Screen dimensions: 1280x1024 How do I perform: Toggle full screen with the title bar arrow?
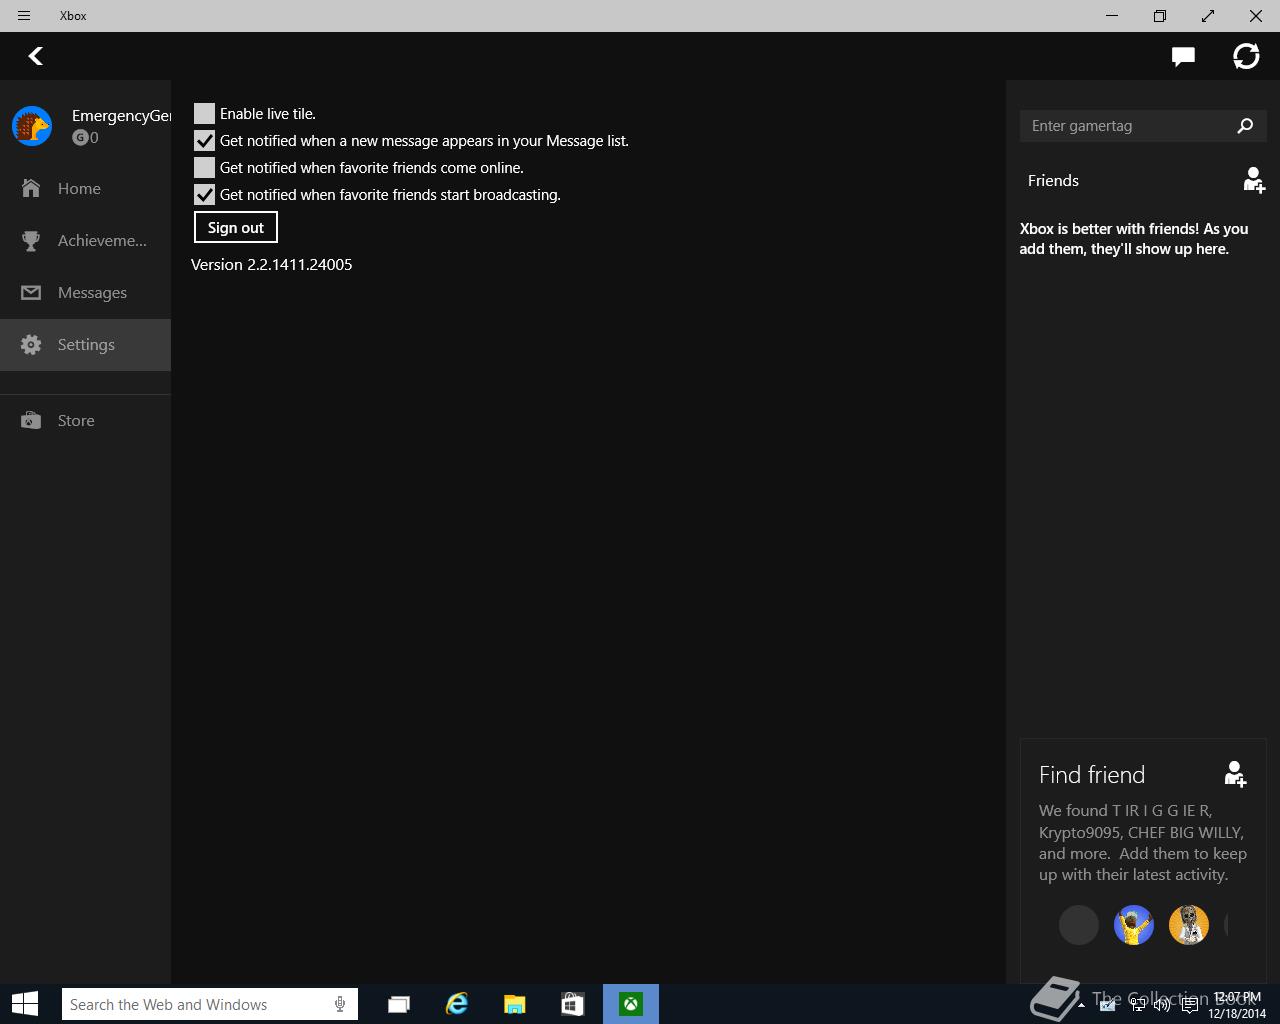click(1208, 16)
